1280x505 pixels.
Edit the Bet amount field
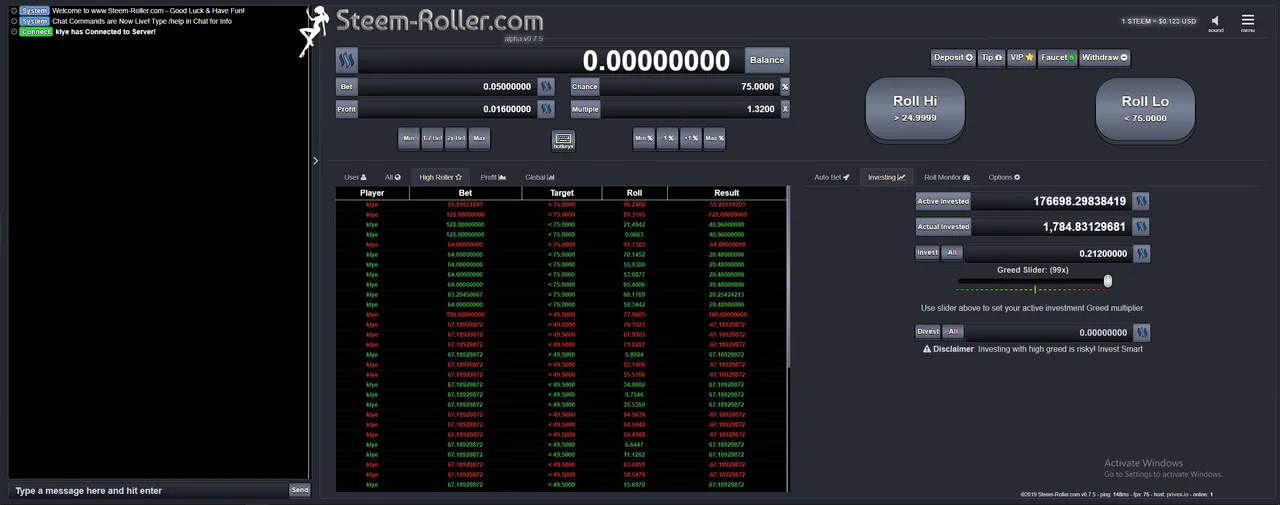point(447,87)
